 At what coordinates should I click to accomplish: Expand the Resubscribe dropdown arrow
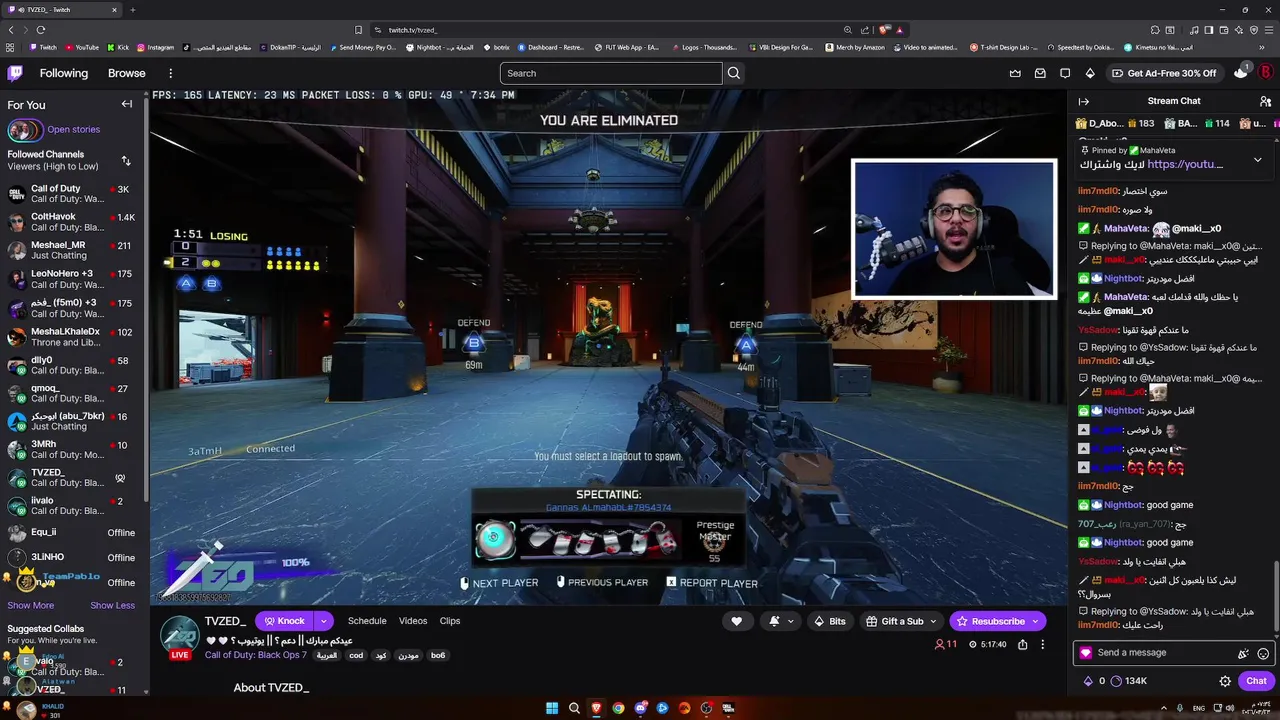click(1036, 621)
